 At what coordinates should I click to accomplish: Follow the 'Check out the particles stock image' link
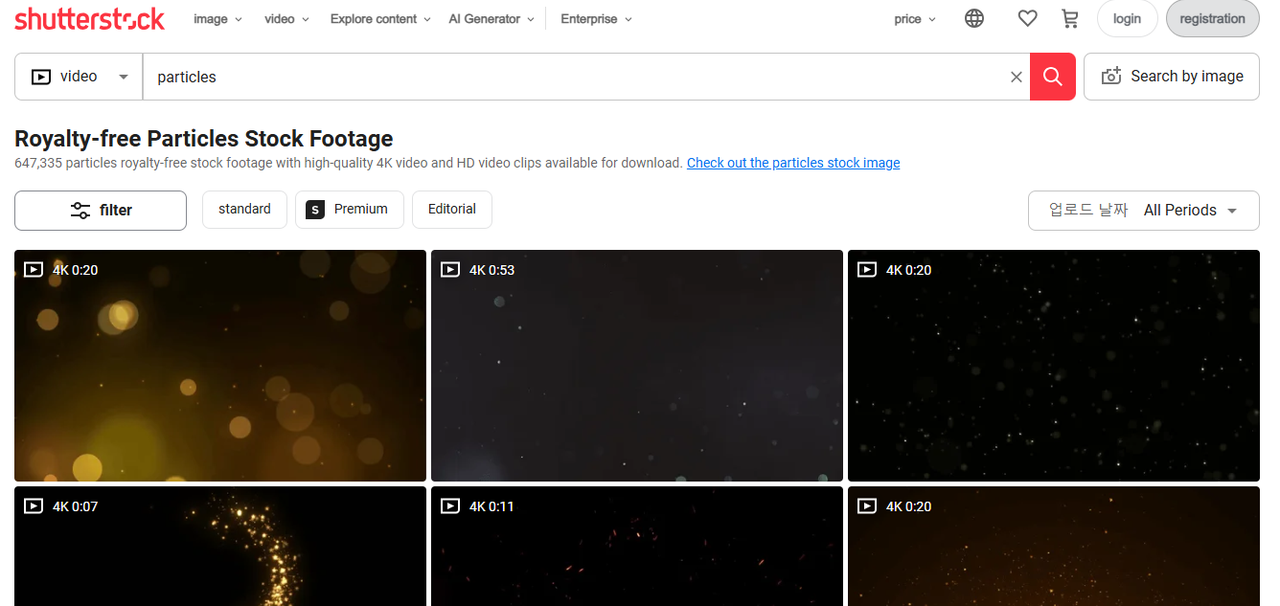[793, 163]
